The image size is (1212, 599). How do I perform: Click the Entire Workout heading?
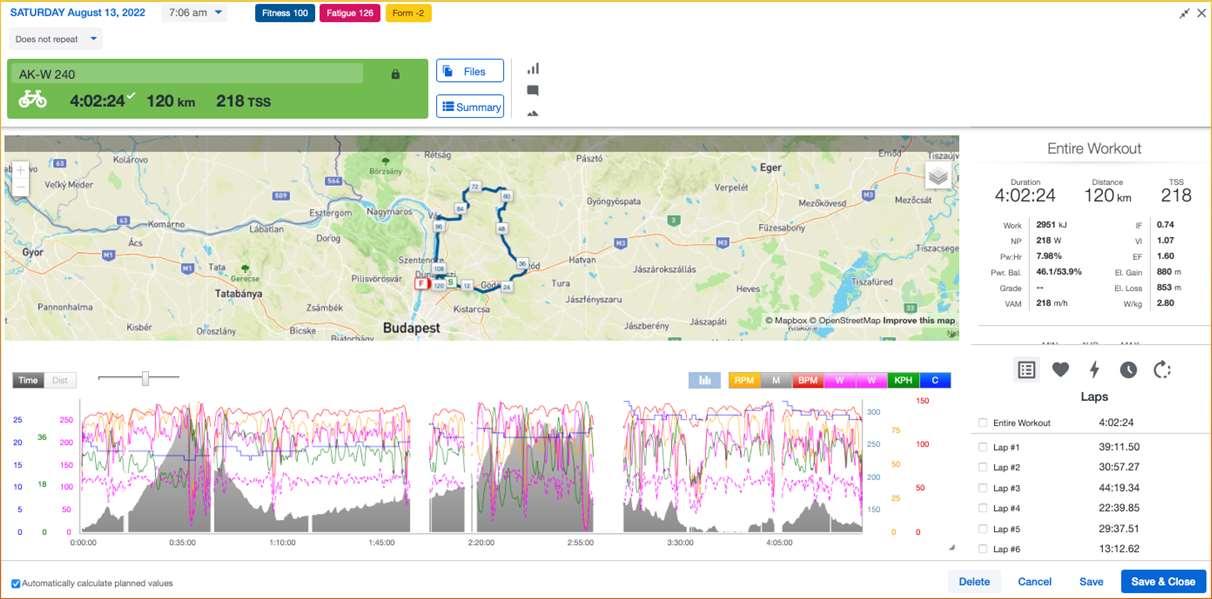[1094, 148]
